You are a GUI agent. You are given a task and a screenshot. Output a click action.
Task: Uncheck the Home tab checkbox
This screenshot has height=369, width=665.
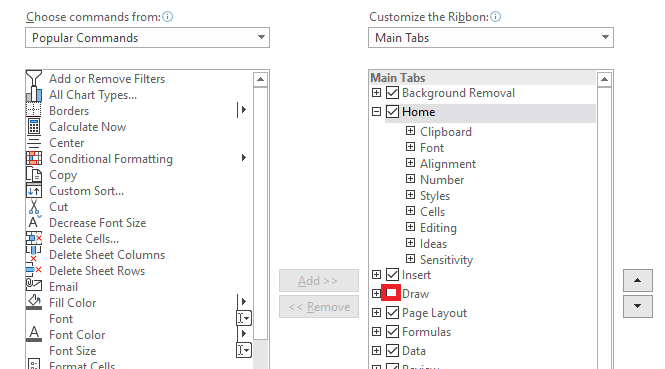392,112
